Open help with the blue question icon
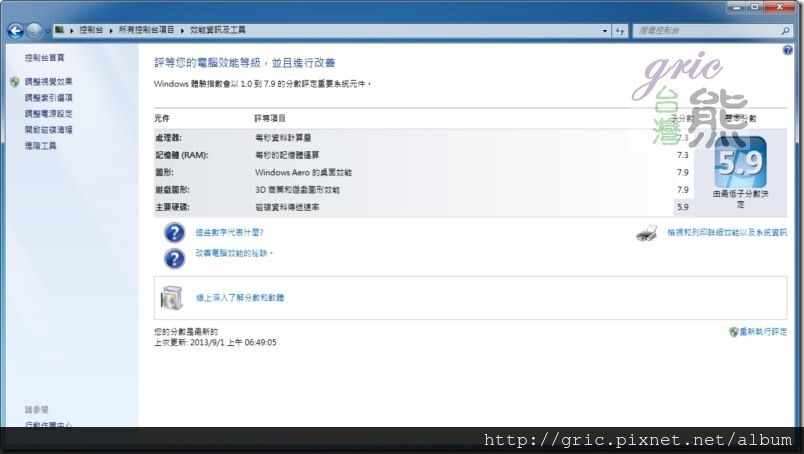The width and height of the screenshot is (804, 454). click(x=788, y=50)
